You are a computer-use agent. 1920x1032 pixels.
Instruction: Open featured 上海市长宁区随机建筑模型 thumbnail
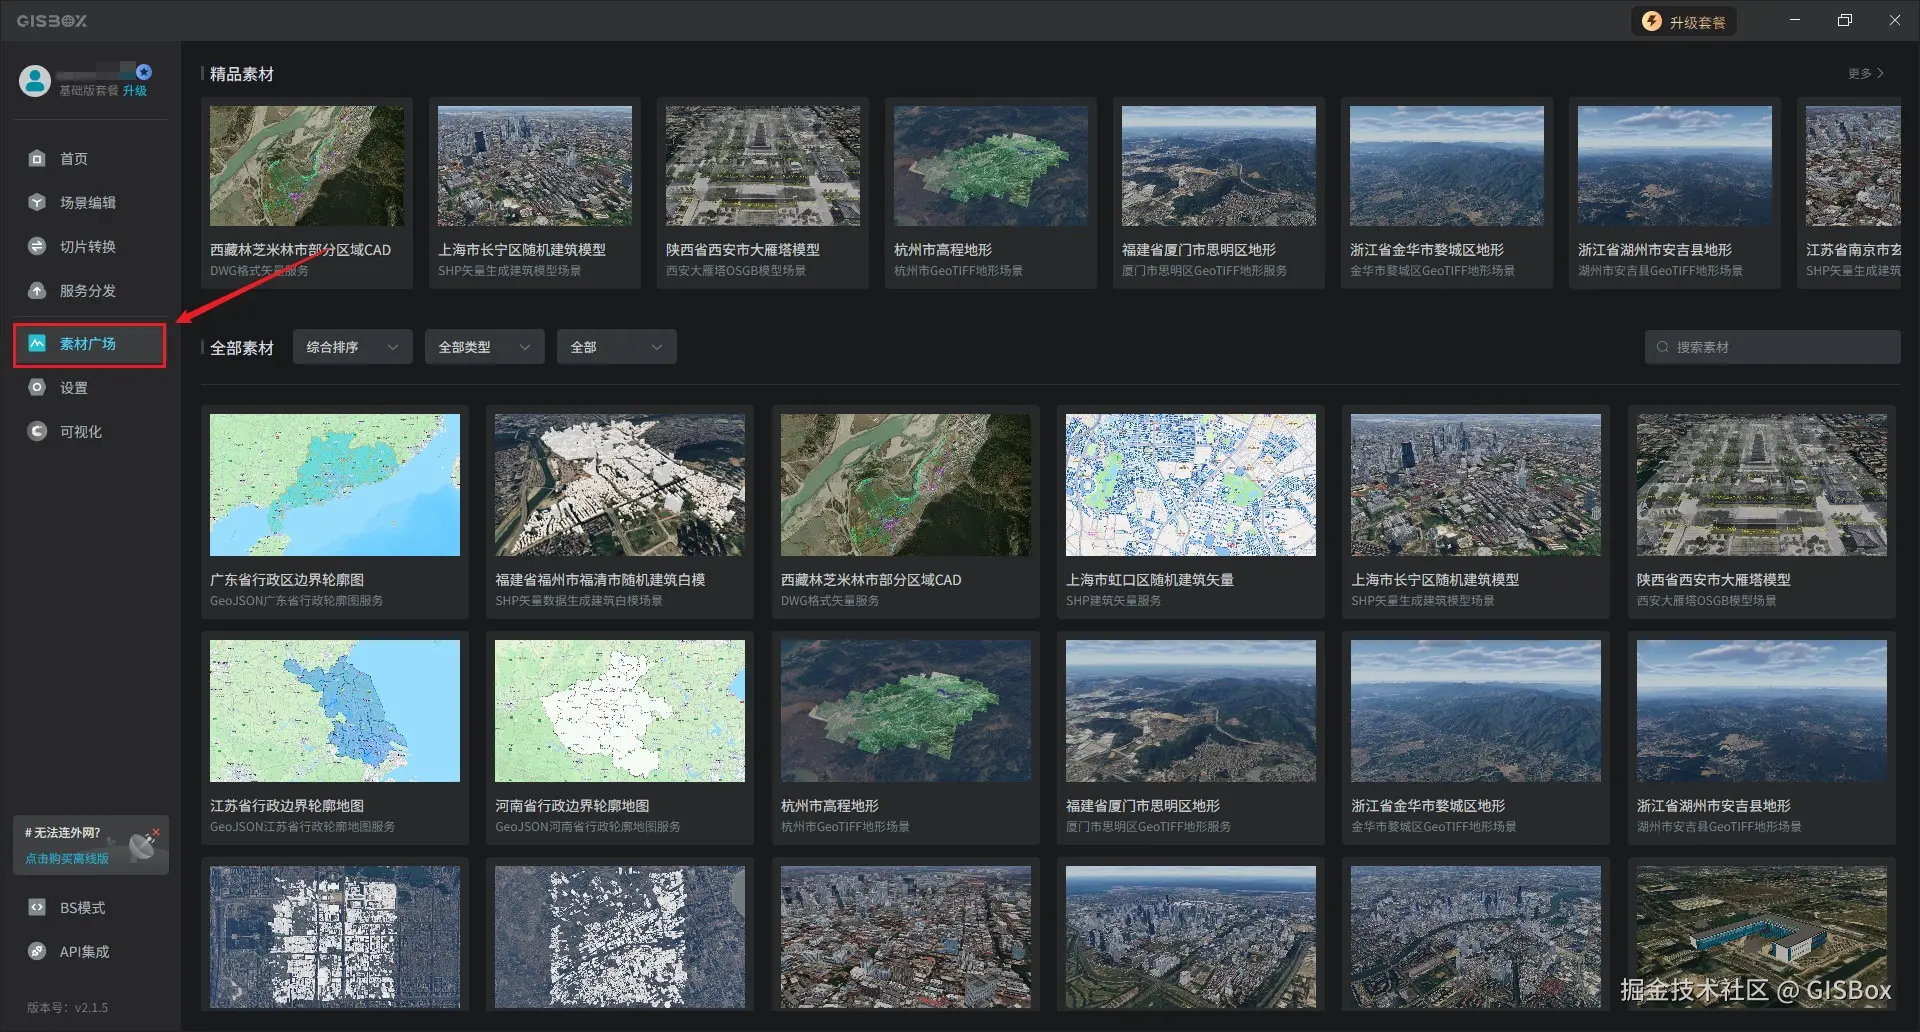pyautogui.click(x=535, y=166)
